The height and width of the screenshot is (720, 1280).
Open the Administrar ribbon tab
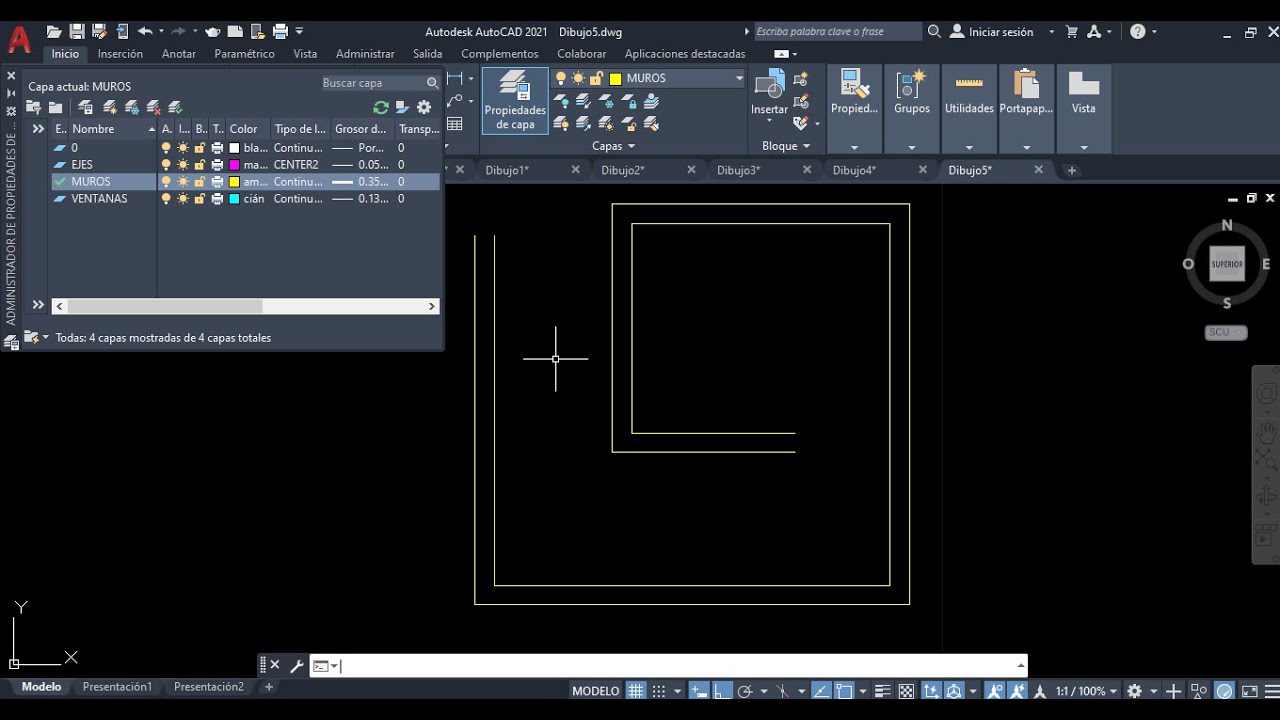(x=365, y=54)
